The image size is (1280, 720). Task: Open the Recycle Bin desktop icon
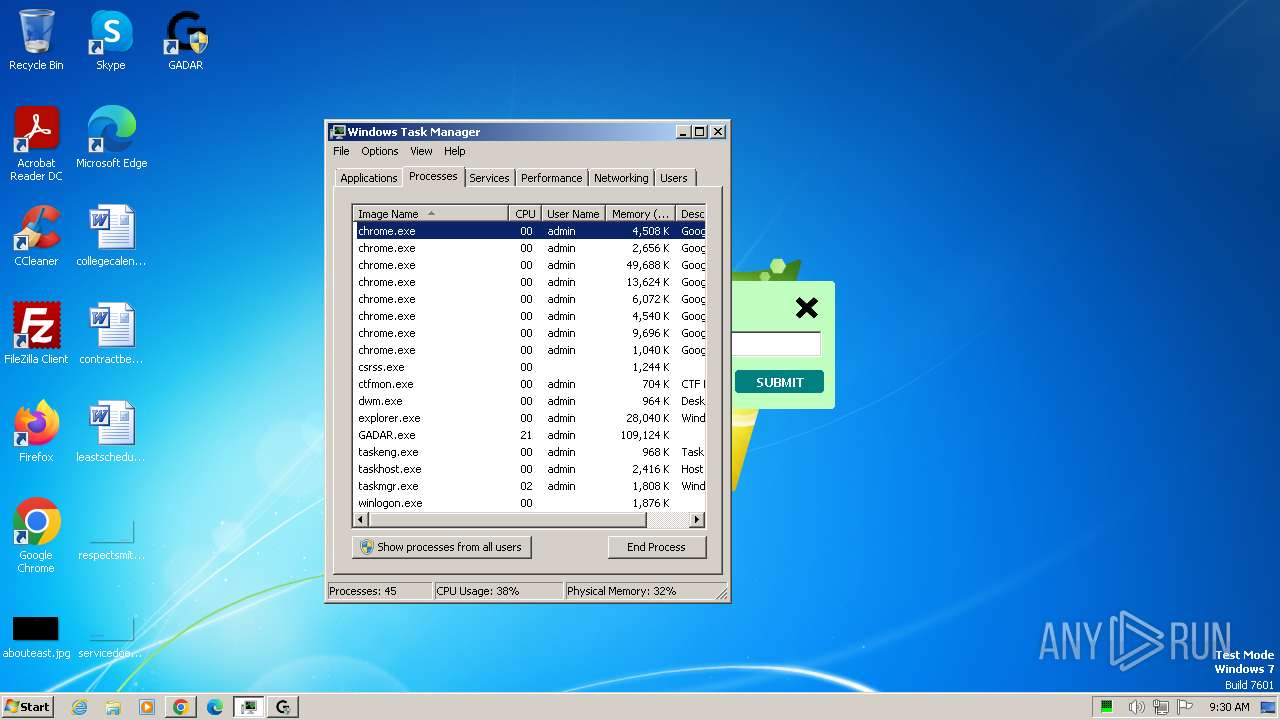[x=36, y=40]
